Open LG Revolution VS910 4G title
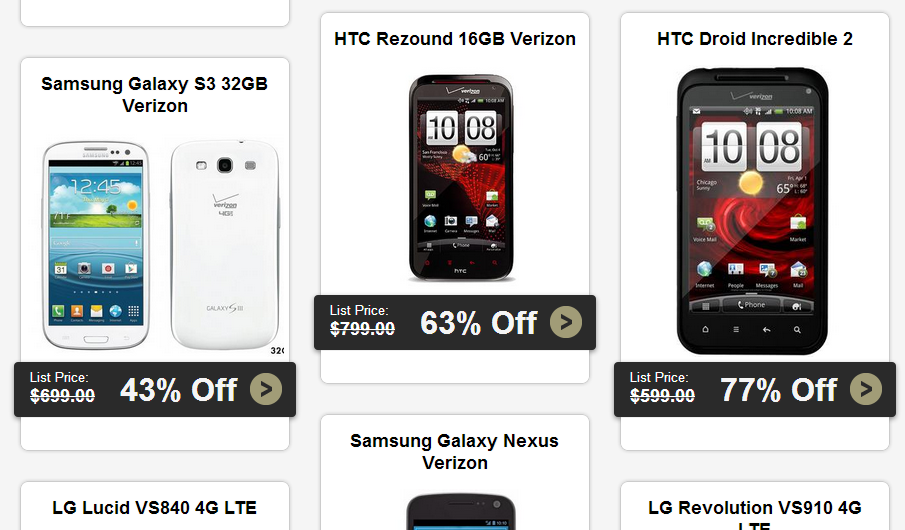The image size is (905, 530). (755, 514)
